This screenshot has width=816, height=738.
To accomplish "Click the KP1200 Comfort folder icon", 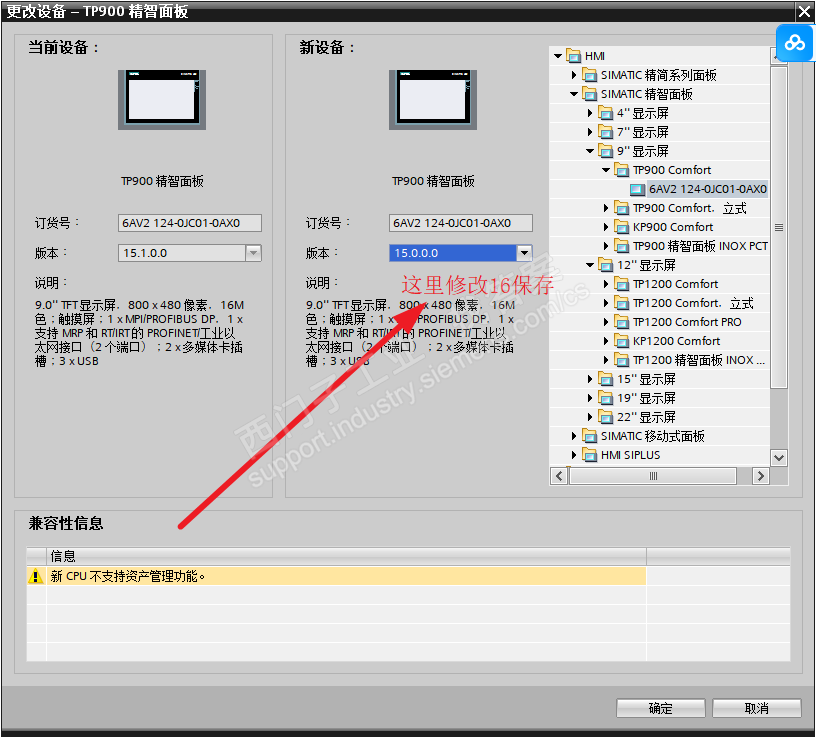I will pyautogui.click(x=621, y=341).
